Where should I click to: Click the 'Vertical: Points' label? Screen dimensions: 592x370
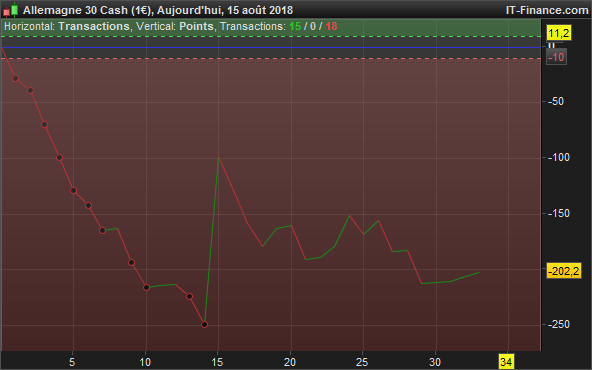tap(175, 26)
